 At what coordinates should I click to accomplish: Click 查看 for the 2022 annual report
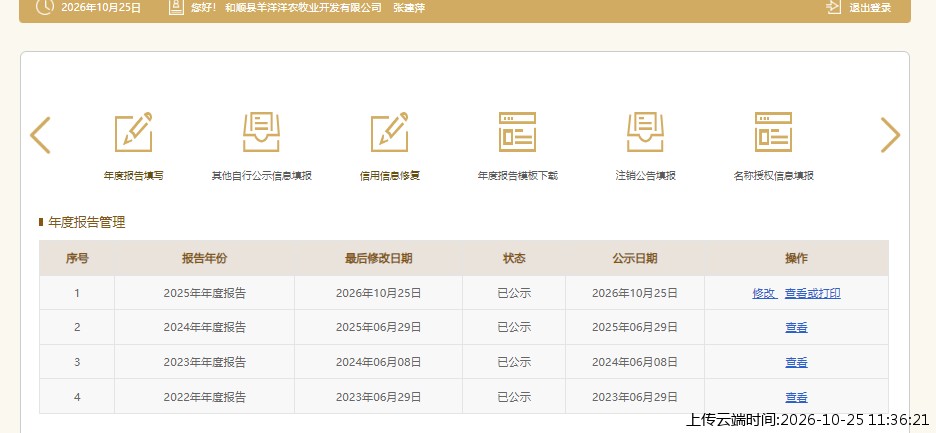point(796,397)
